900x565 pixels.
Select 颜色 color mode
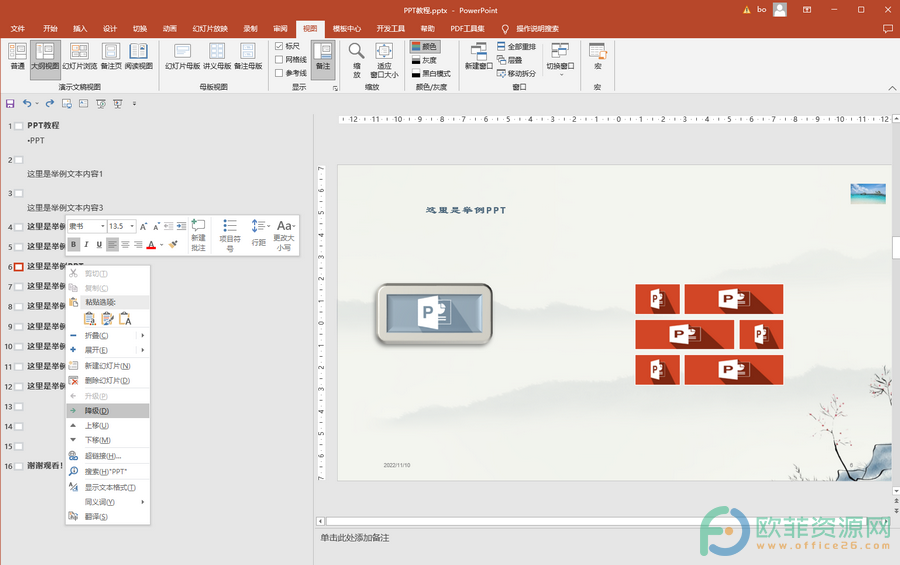[425, 47]
